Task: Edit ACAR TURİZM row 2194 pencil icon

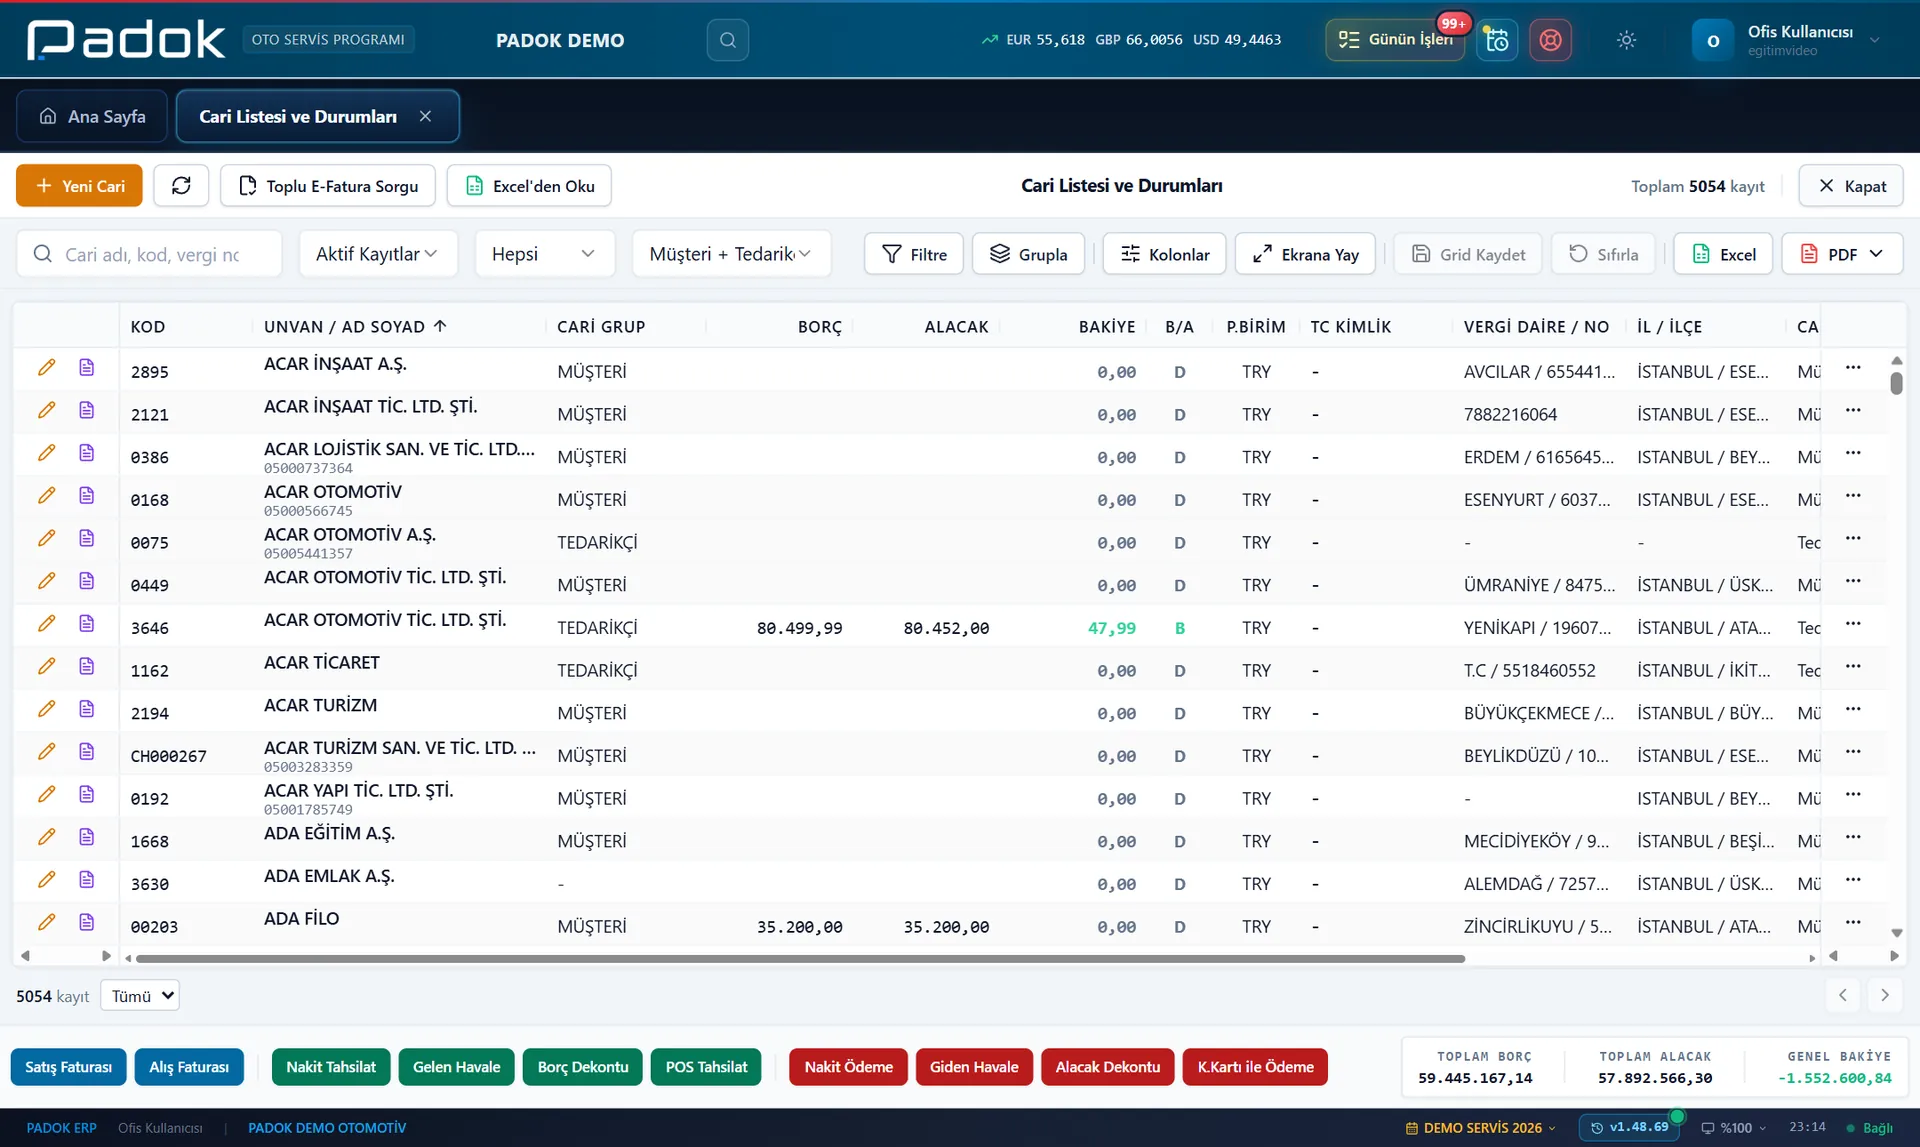Action: [46, 709]
